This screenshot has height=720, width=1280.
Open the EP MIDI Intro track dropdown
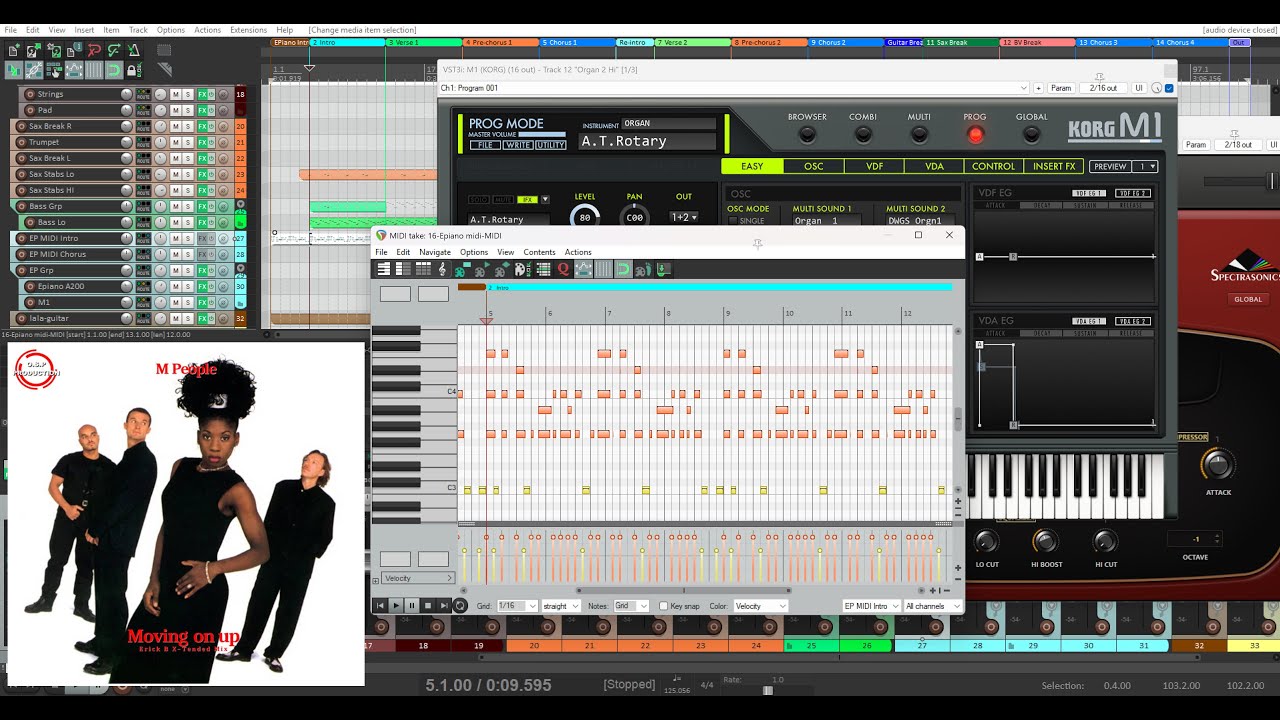[x=872, y=606]
